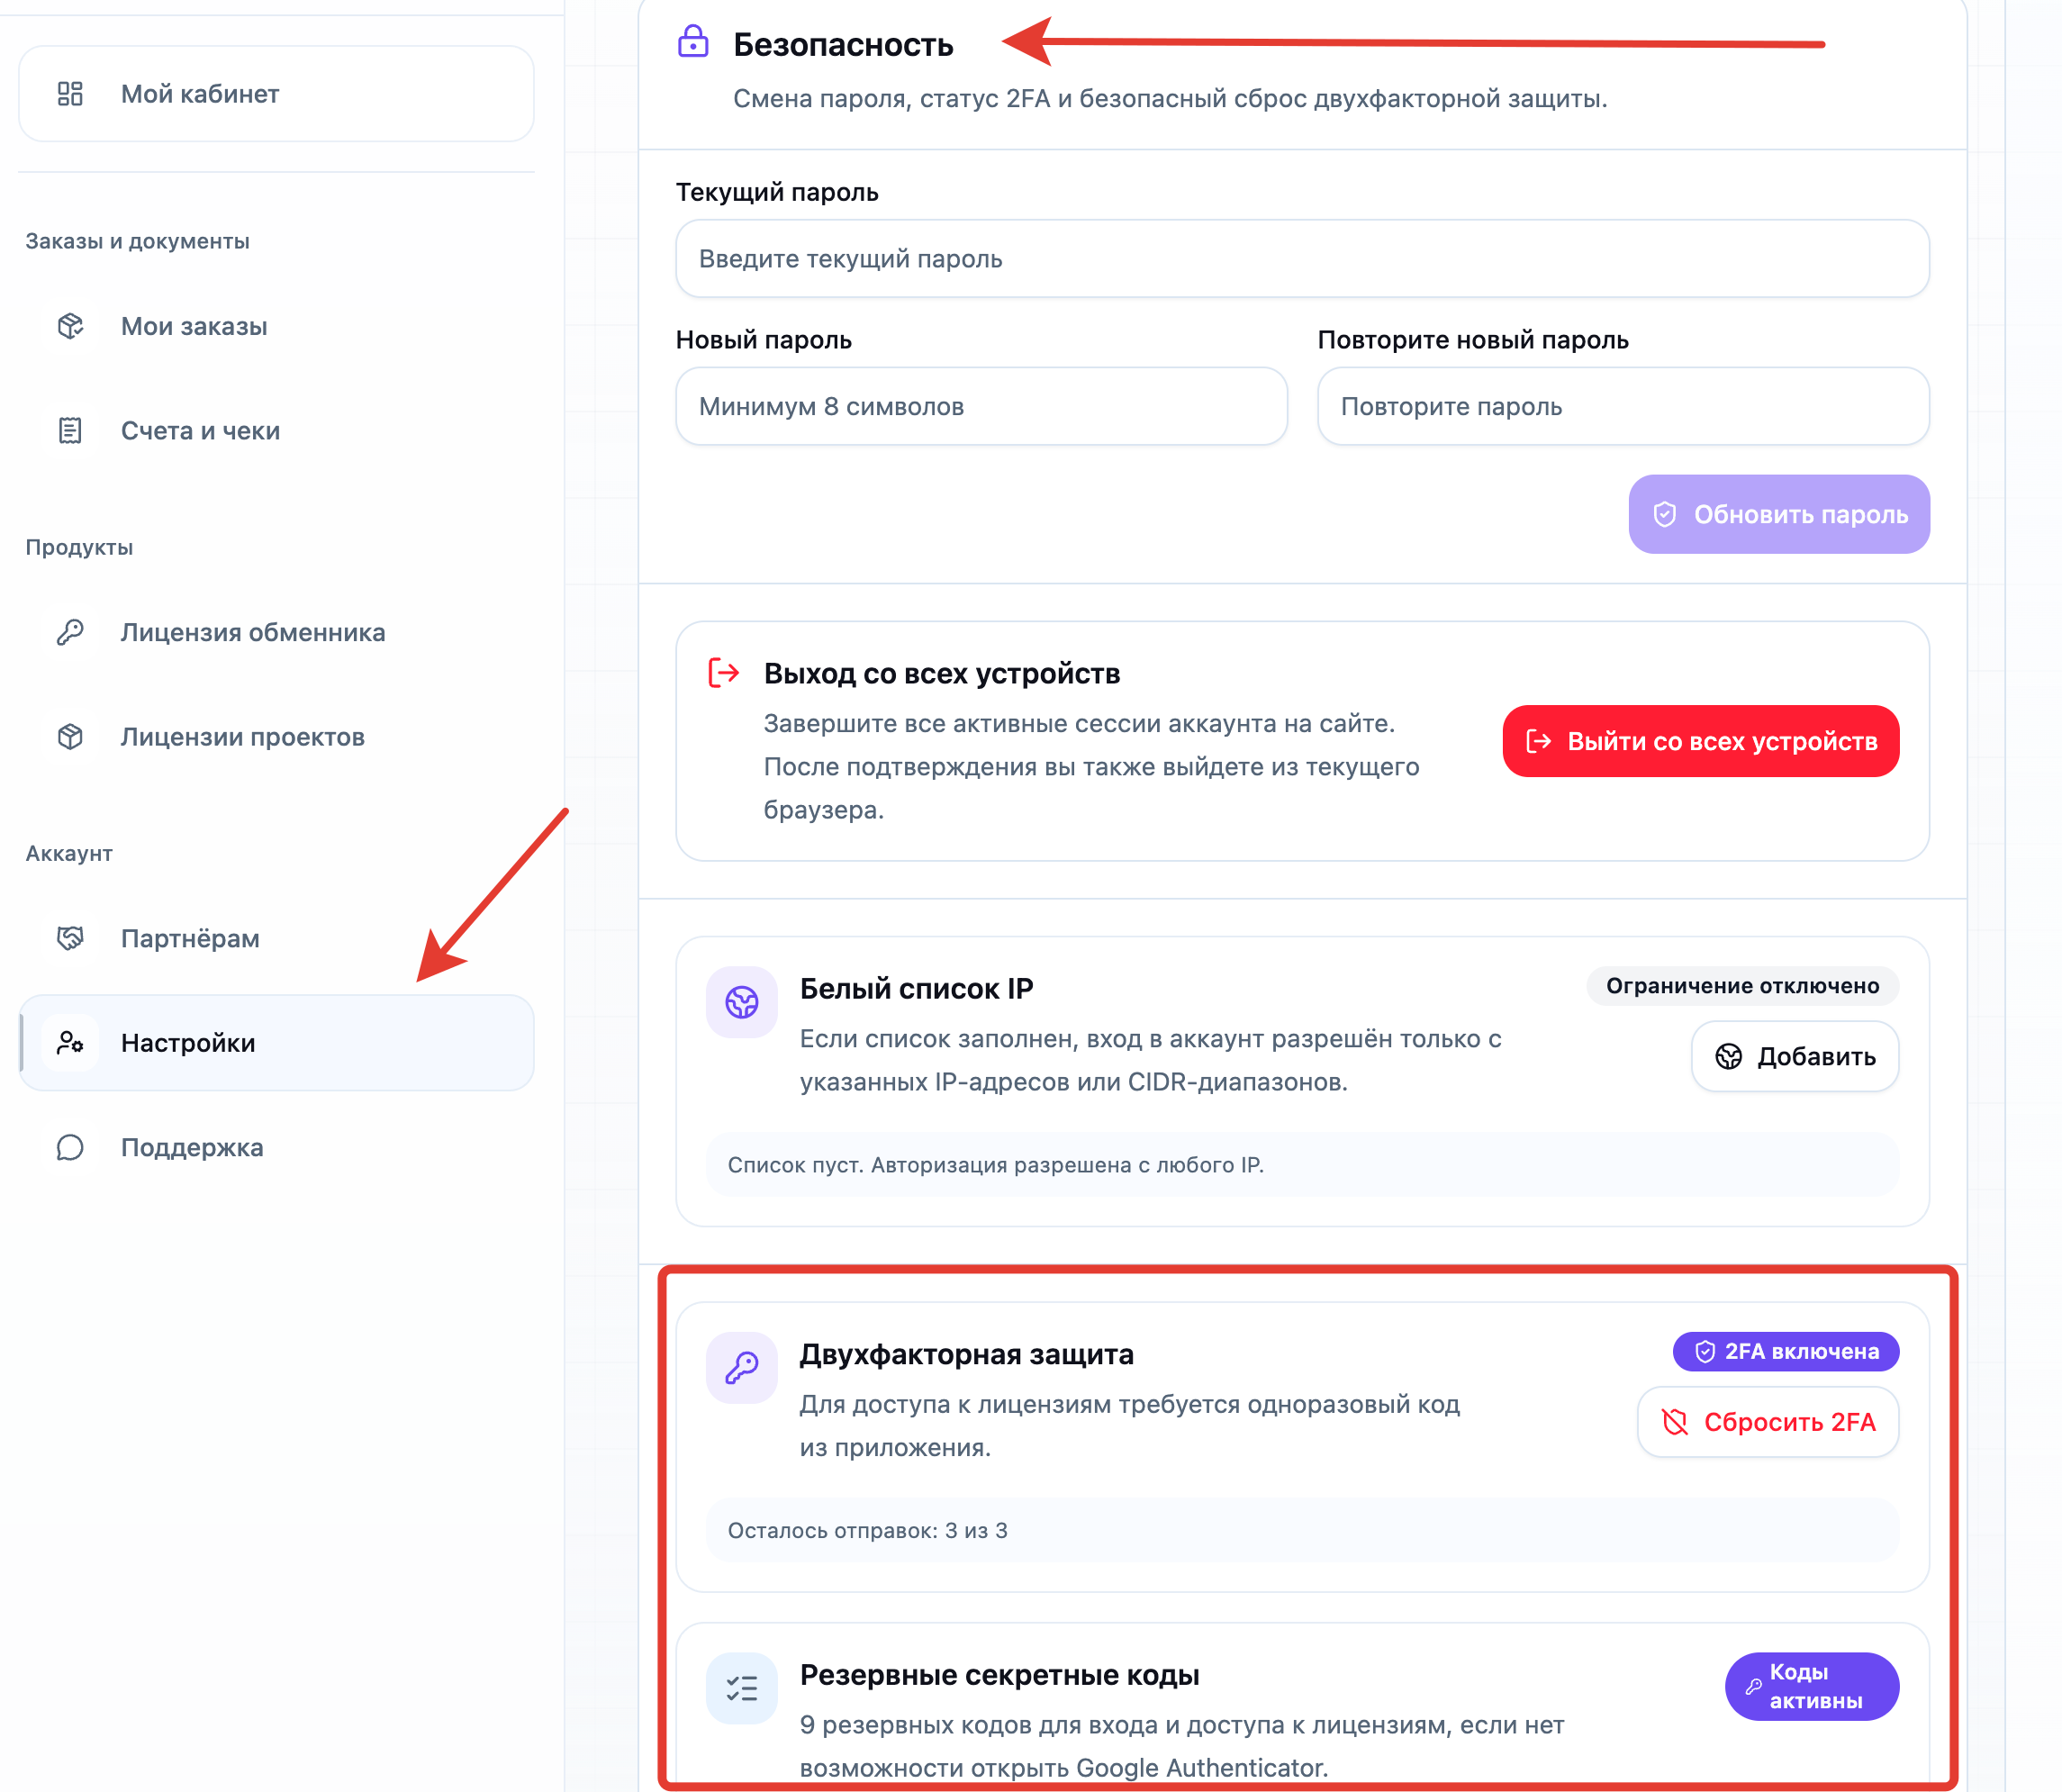Click the key icon in Двухфакторная защита card
Screen dimensions: 2062x1792
(x=742, y=1367)
